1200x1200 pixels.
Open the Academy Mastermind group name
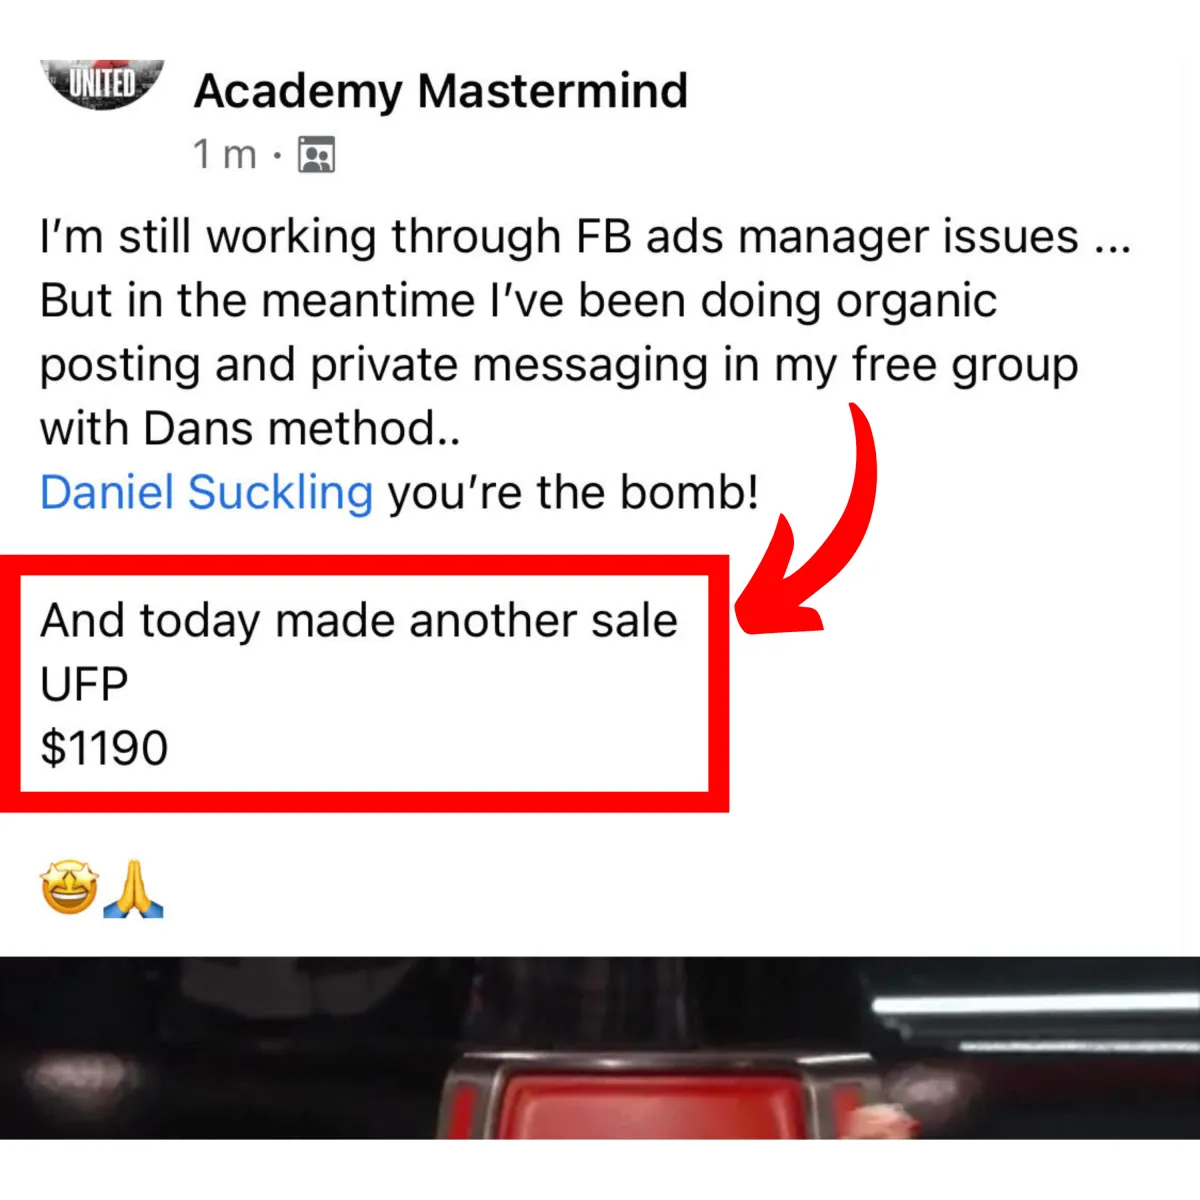pos(441,91)
